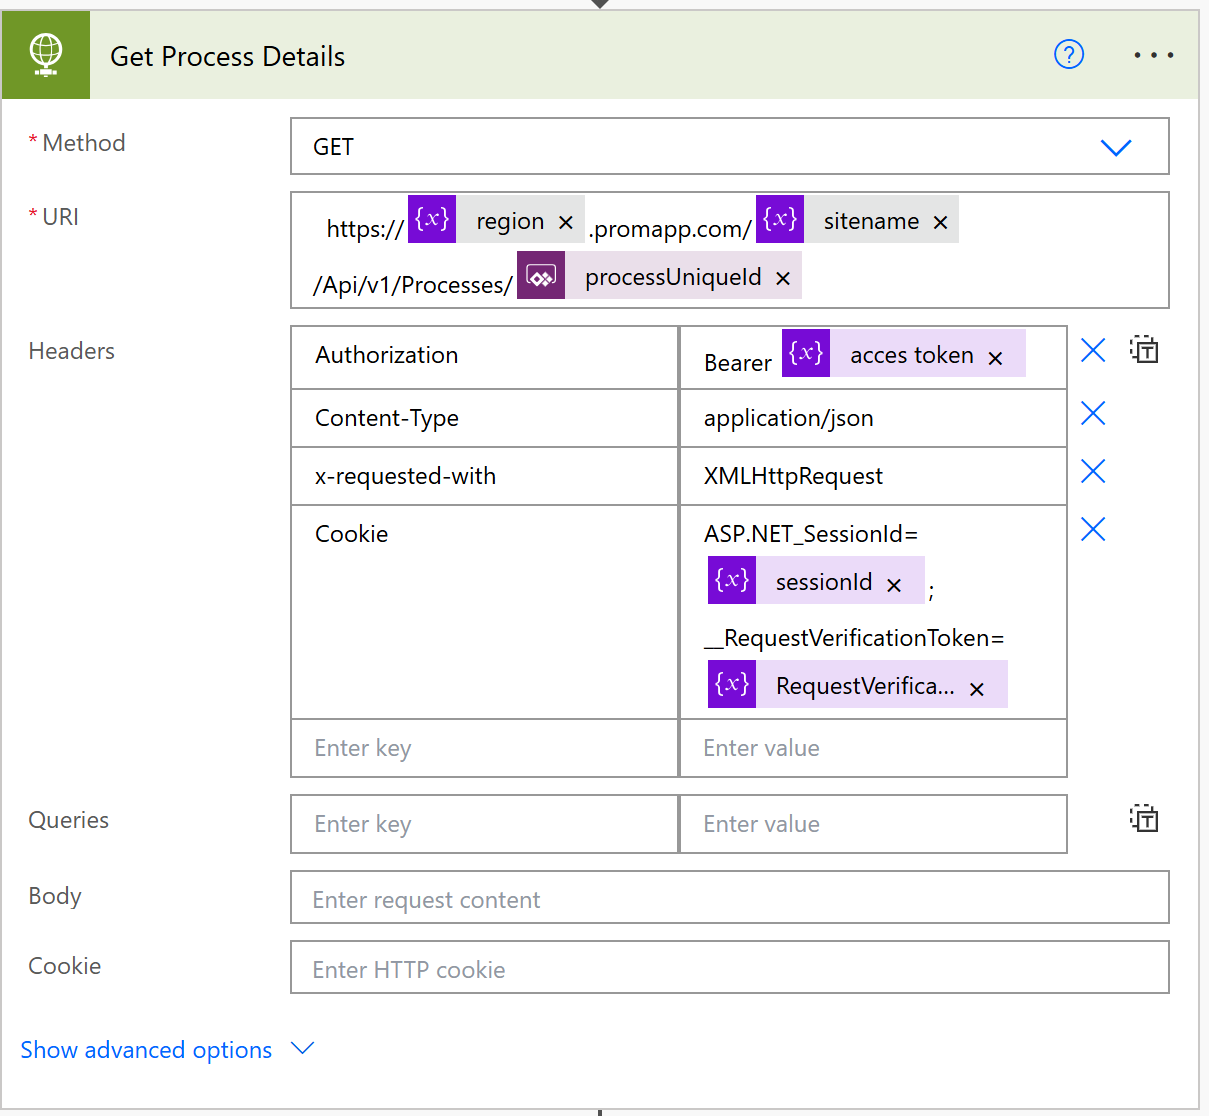Delete the Cookie header row
The image size is (1209, 1116).
(x=1093, y=530)
